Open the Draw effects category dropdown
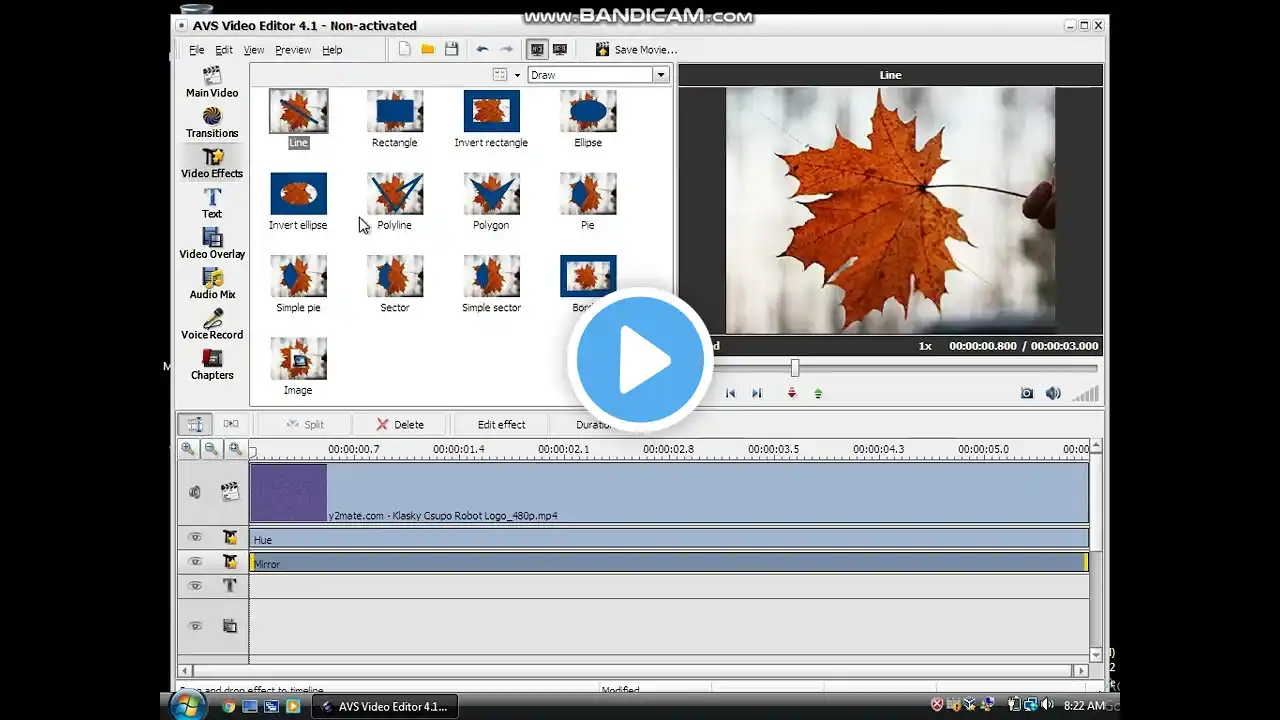 click(x=660, y=75)
